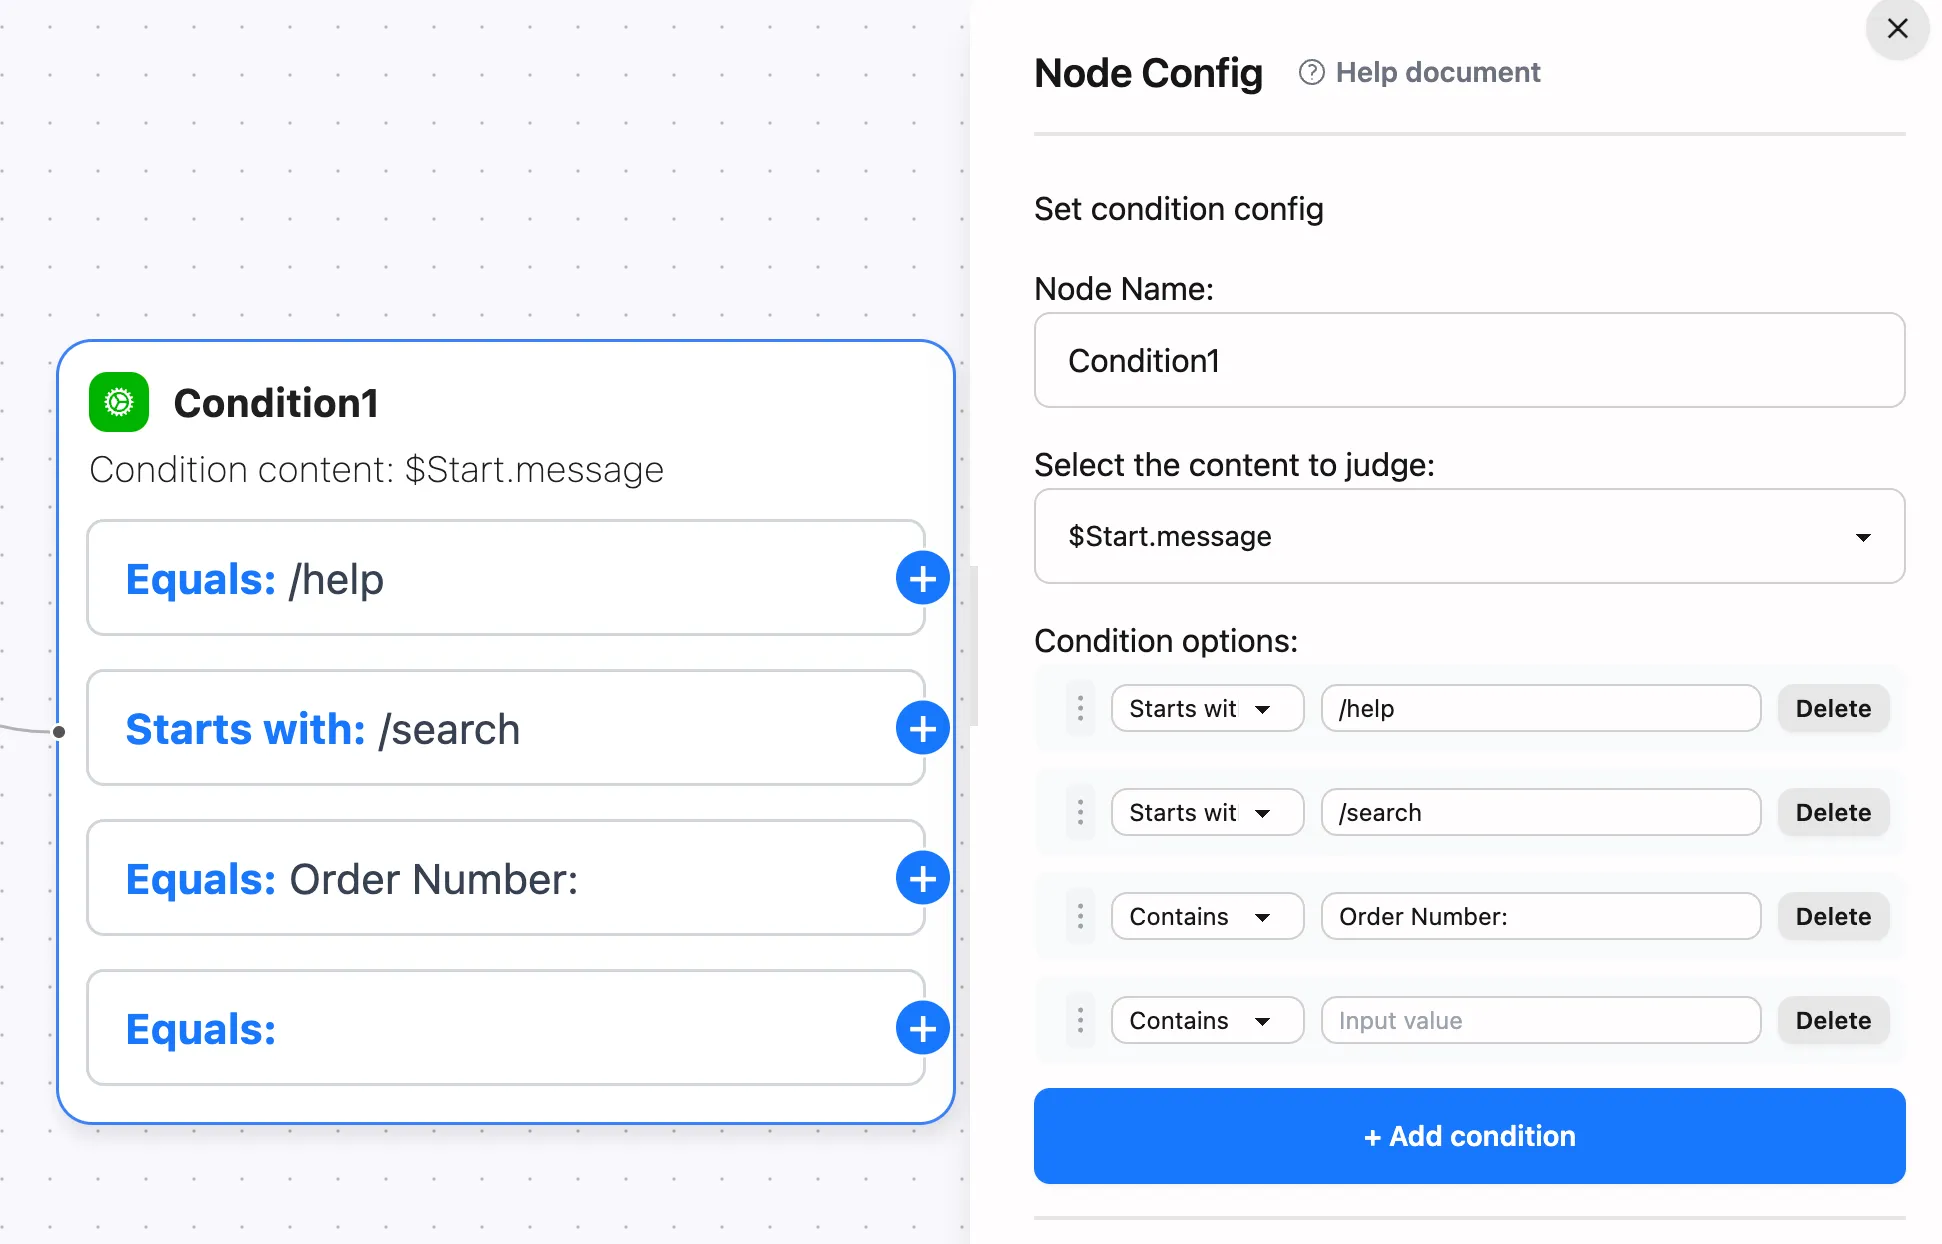The width and height of the screenshot is (1942, 1244).
Task: Click the drag handle icon for Order Number condition
Action: tap(1079, 916)
